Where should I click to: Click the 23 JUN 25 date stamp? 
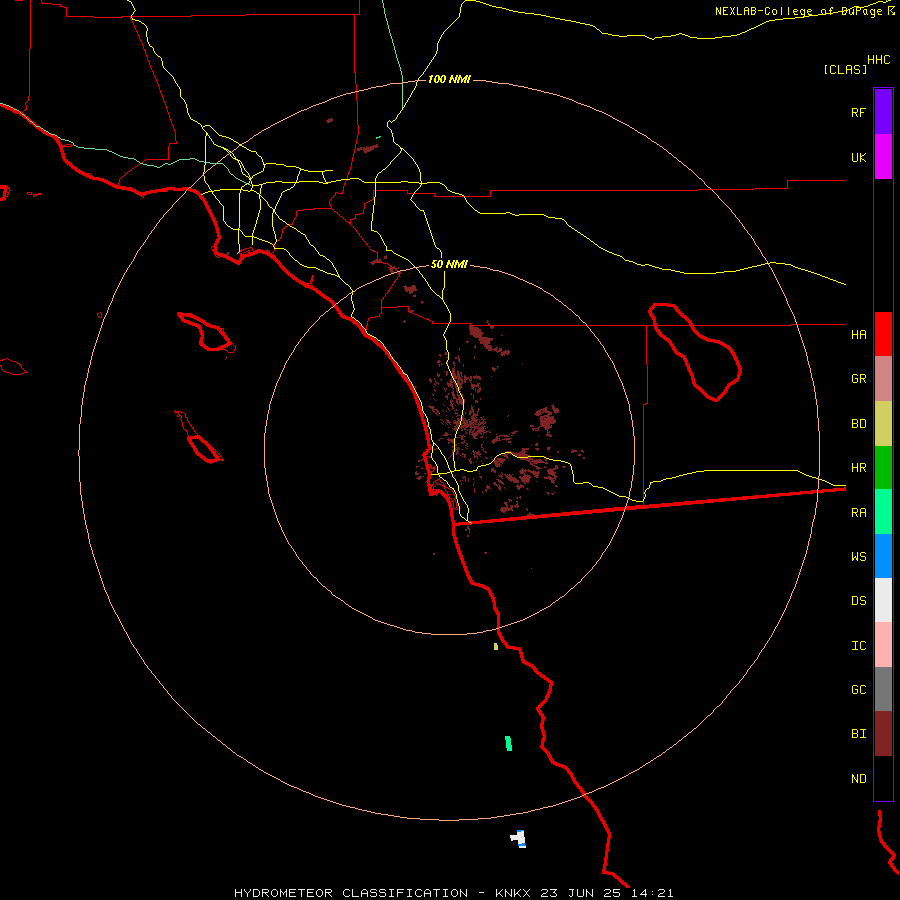click(x=581, y=893)
